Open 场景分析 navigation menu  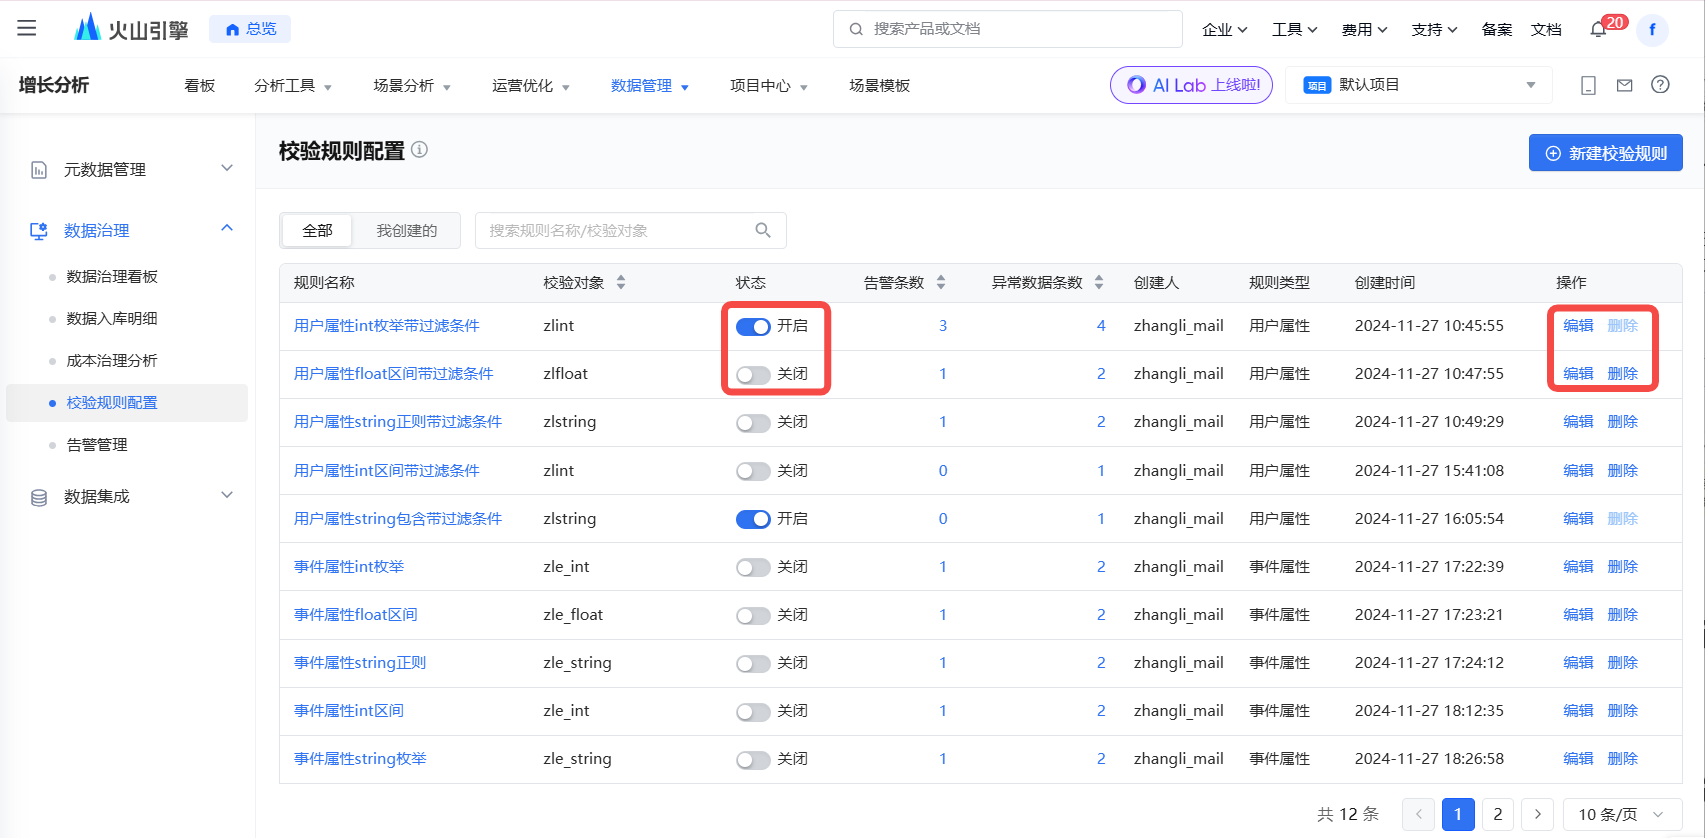(x=412, y=86)
